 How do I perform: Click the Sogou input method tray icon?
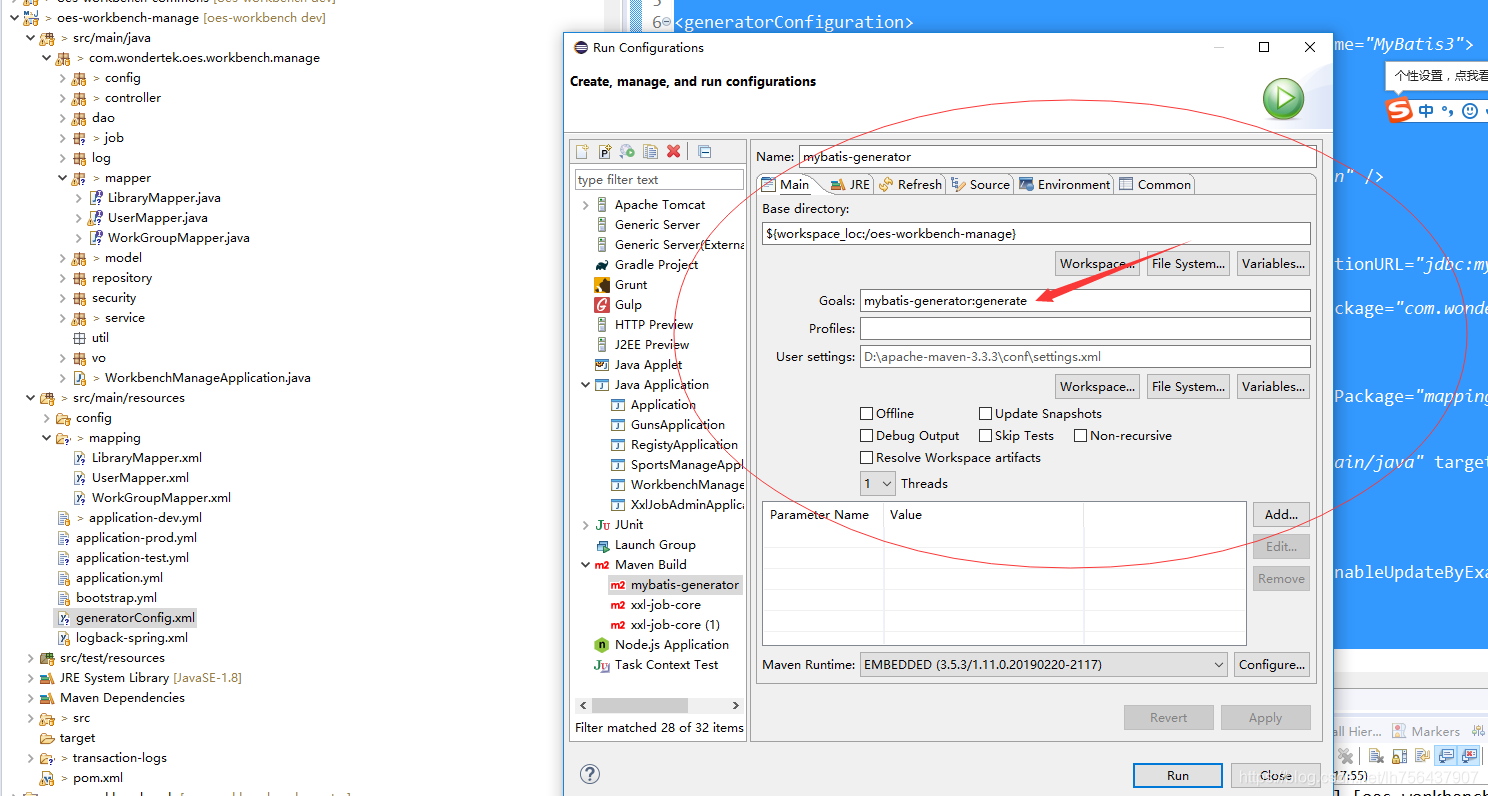(x=1398, y=110)
